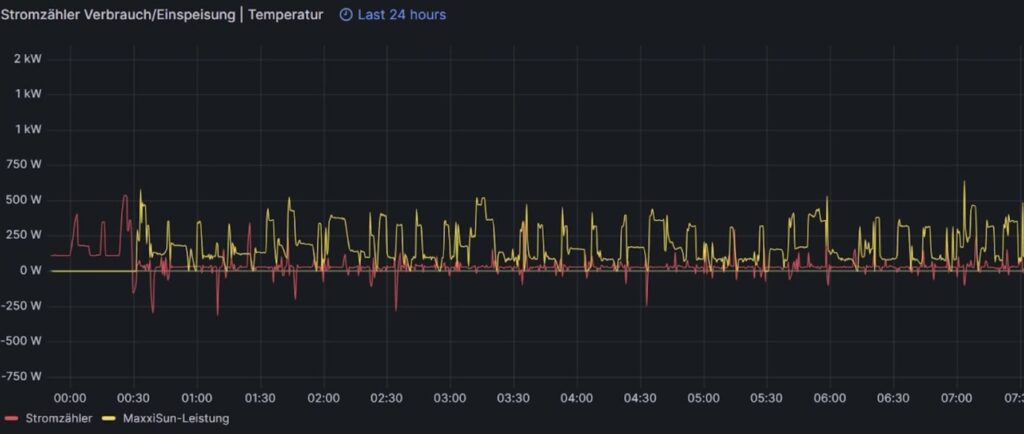Screen dimensions: 1024x434
Task: Click the red Stromzähler color swatch
Action: [x=11, y=418]
